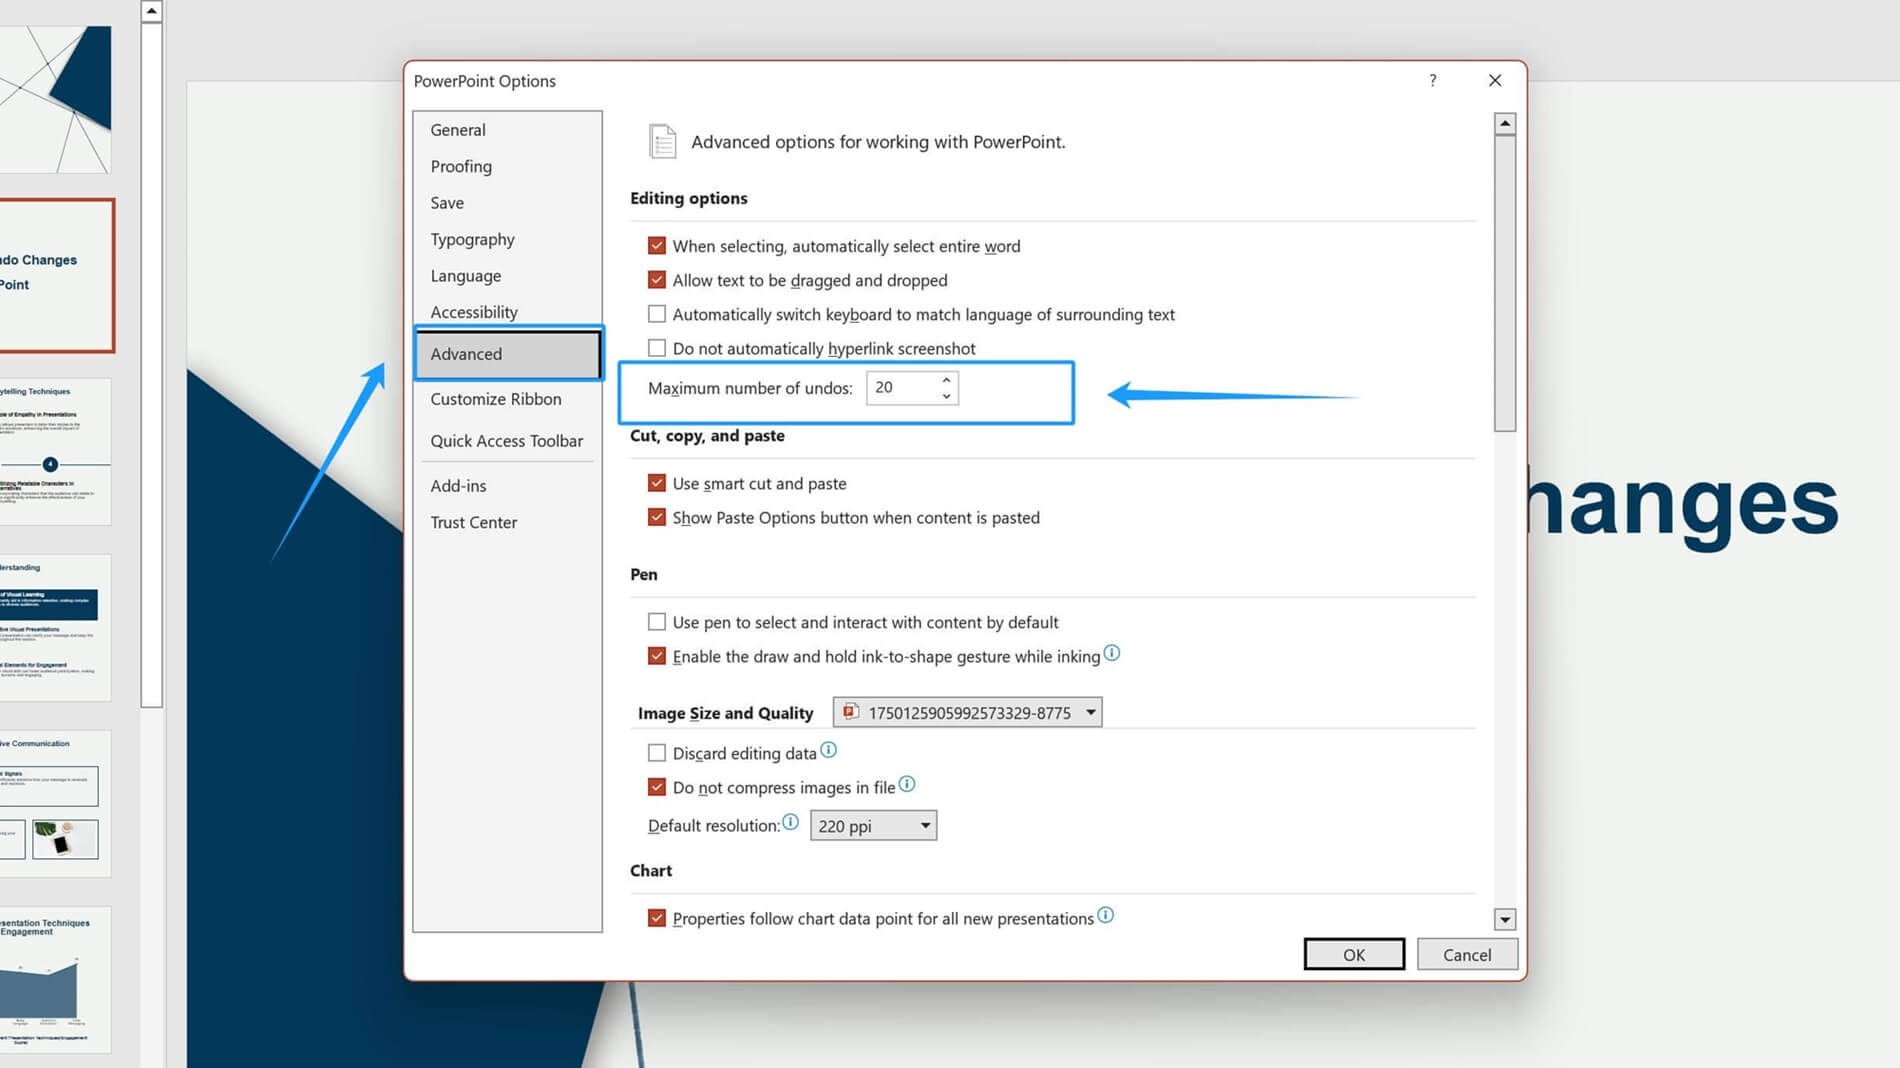The height and width of the screenshot is (1068, 1900).
Task: Disable Use smart cut and paste
Action: [657, 482]
